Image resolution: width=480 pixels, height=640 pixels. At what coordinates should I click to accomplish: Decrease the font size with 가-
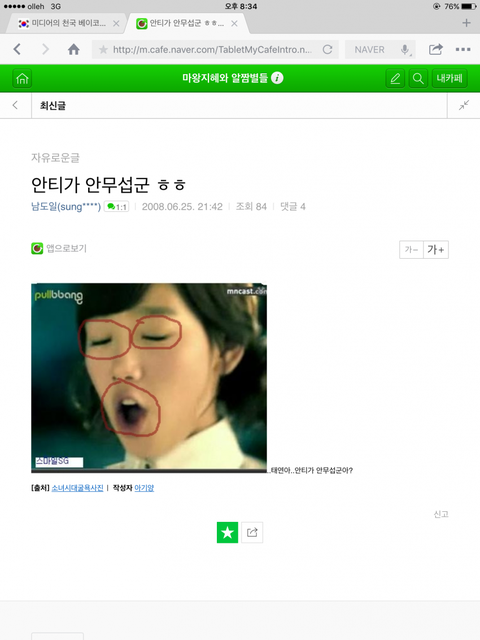point(411,249)
